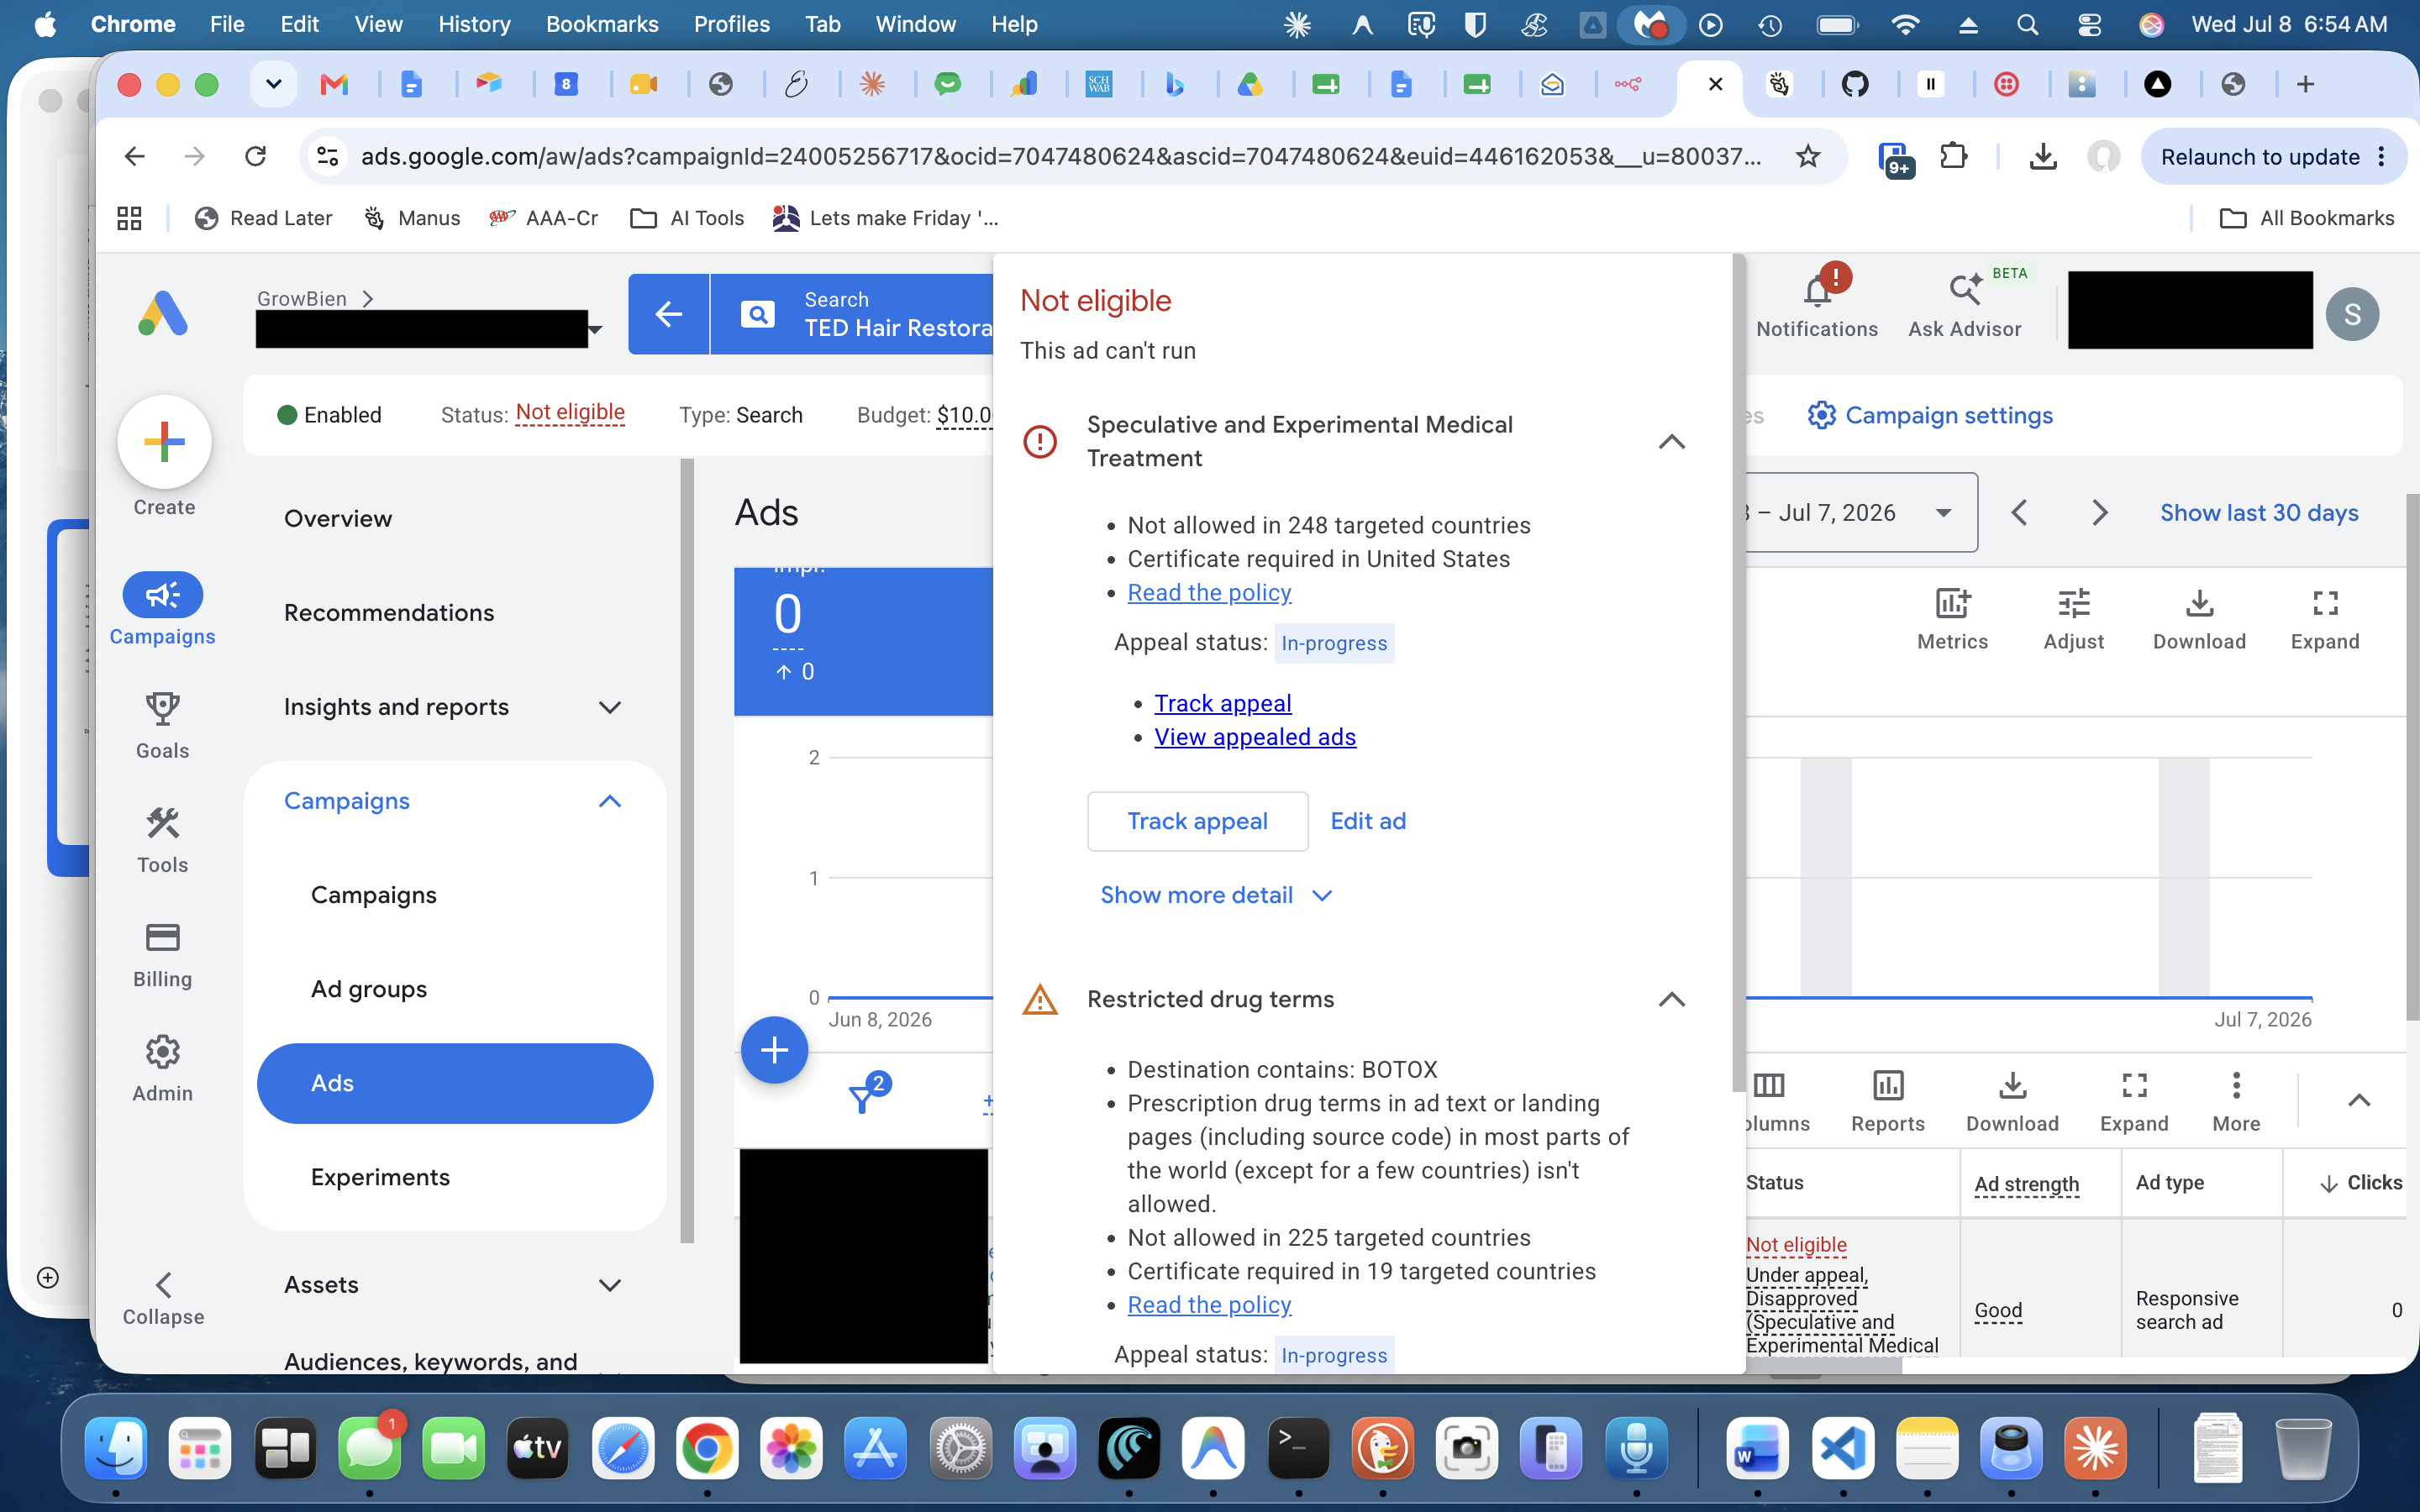Image resolution: width=2420 pixels, height=1512 pixels.
Task: Collapse table toolbar chevron up
Action: coord(2359,1100)
